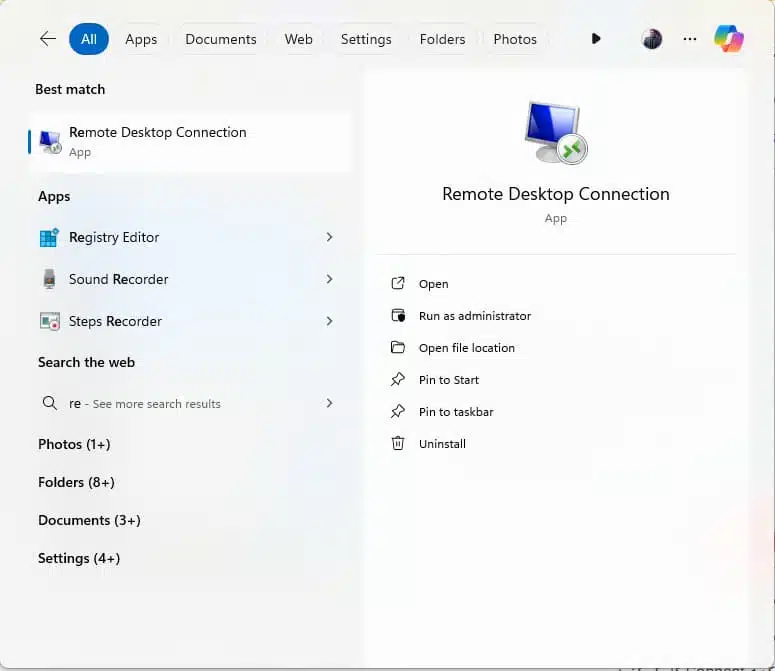The width and height of the screenshot is (775, 671).
Task: Open the Documents (3+) category
Action: [x=89, y=520]
